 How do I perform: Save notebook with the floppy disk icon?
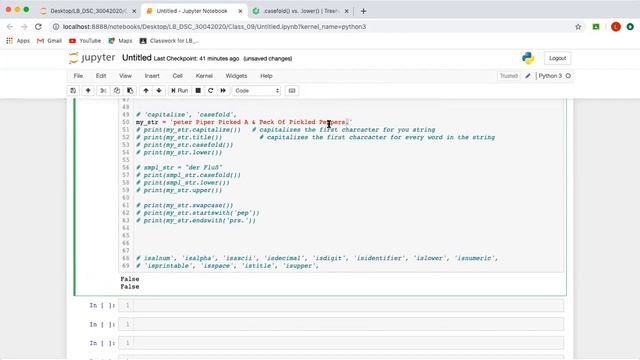click(73, 91)
